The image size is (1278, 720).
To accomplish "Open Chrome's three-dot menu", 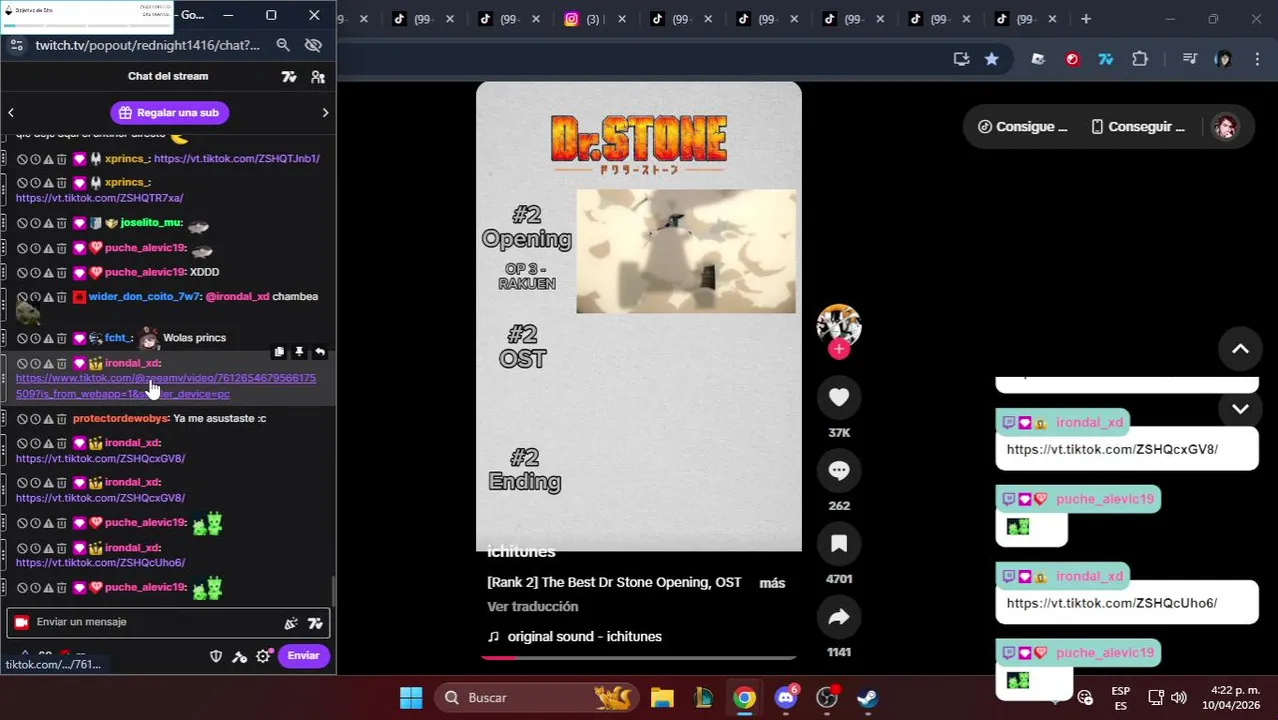I will 1257,59.
